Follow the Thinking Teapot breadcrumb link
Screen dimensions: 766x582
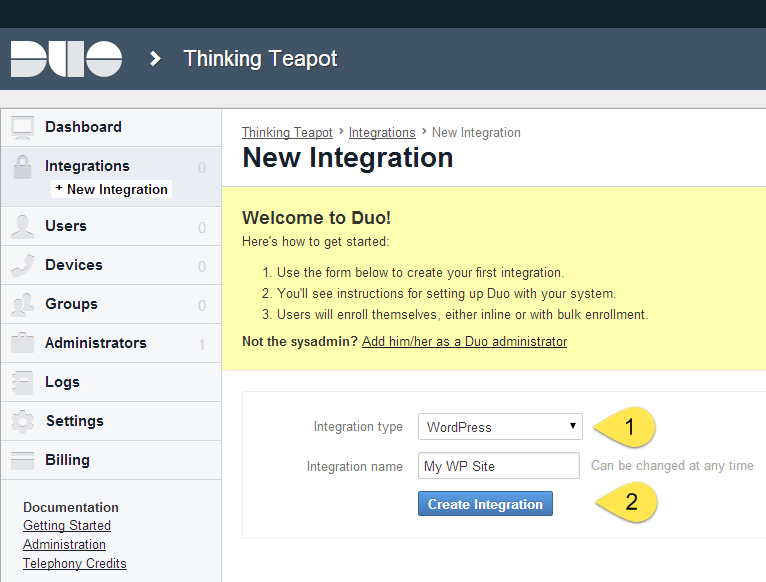click(287, 132)
